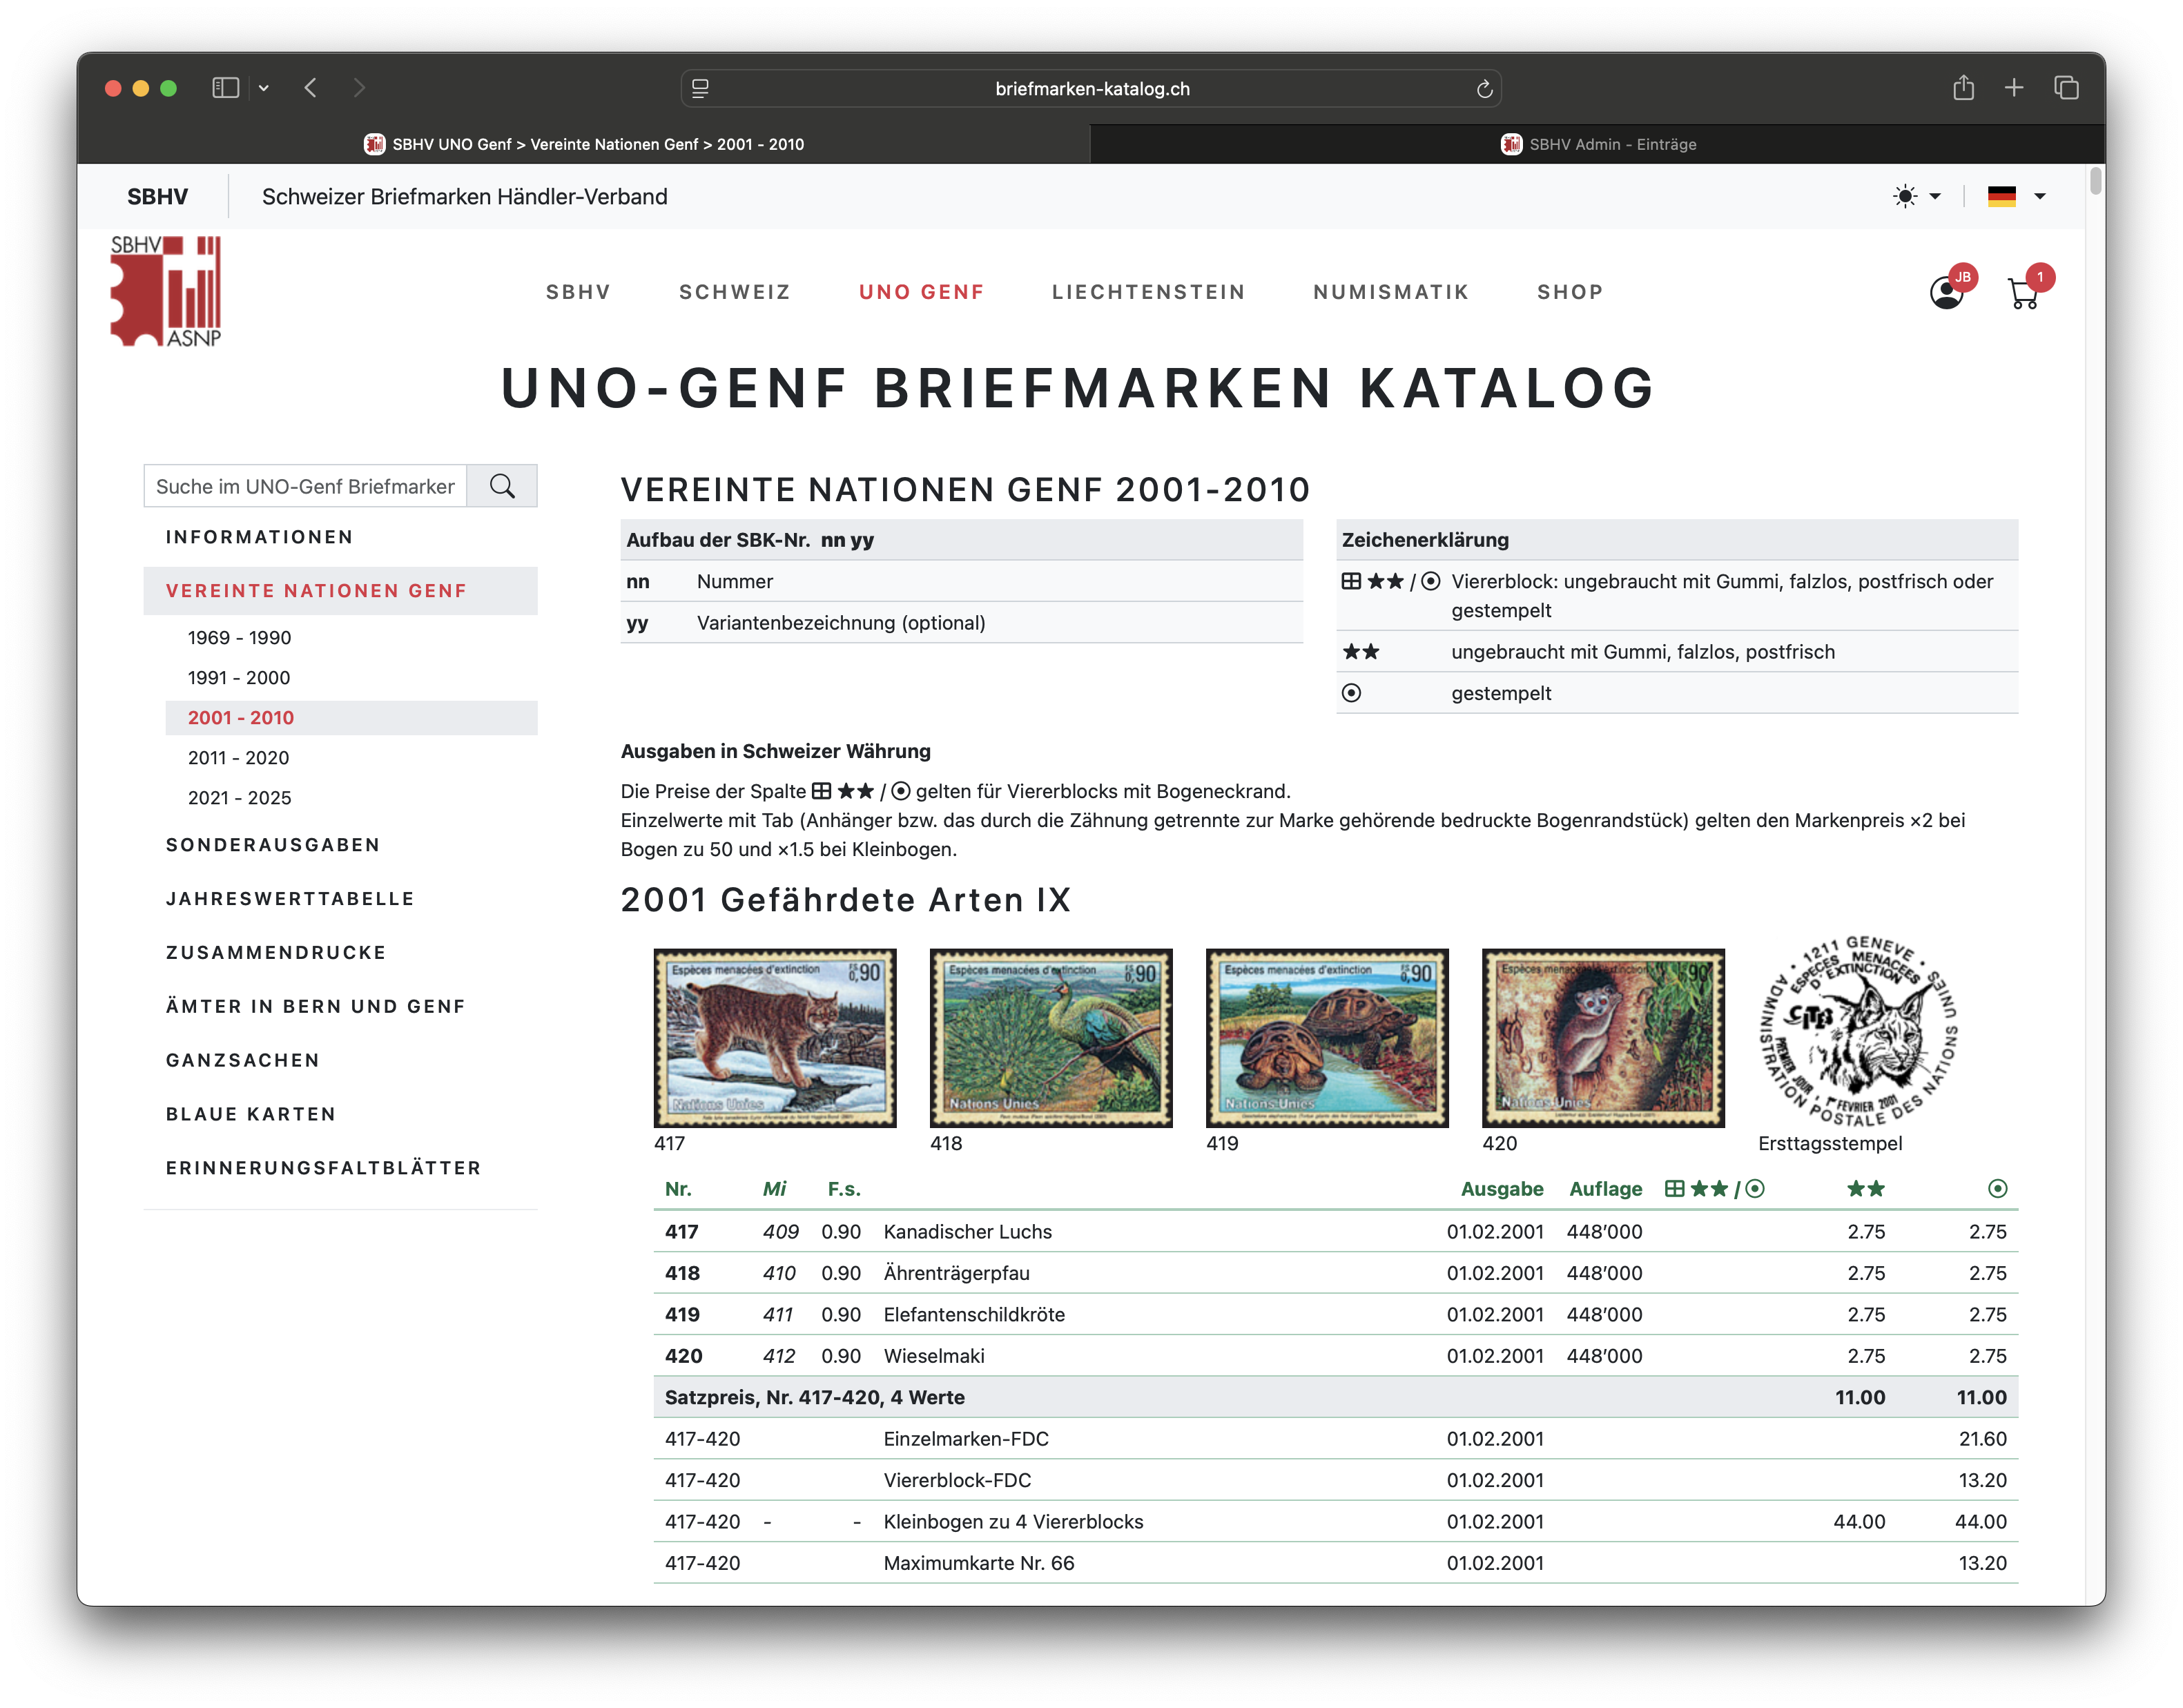Open the LIECHTENSTEIN navigation menu item
This screenshot has height=1708, width=2183.
[x=1148, y=292]
